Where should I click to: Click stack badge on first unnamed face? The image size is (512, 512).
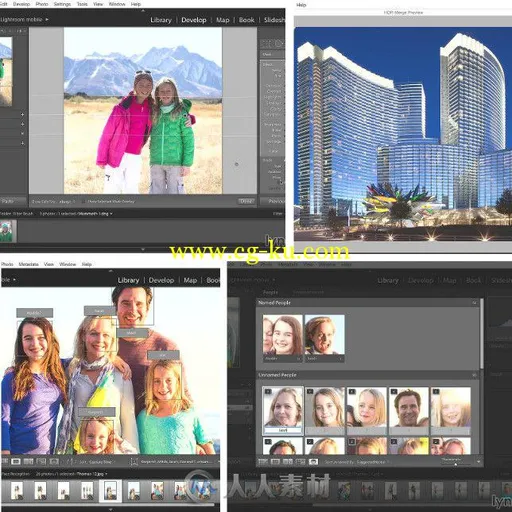click(268, 392)
